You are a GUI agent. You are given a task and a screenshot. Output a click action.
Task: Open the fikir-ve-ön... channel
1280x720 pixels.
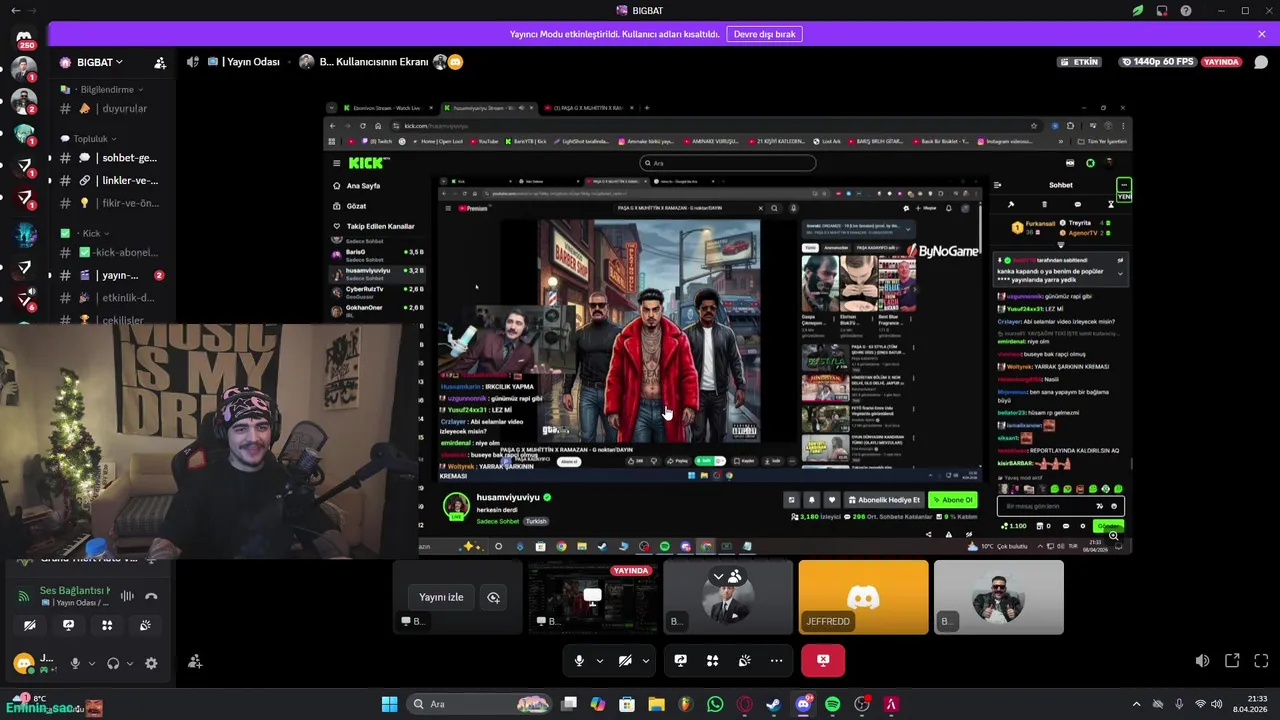[112, 203]
